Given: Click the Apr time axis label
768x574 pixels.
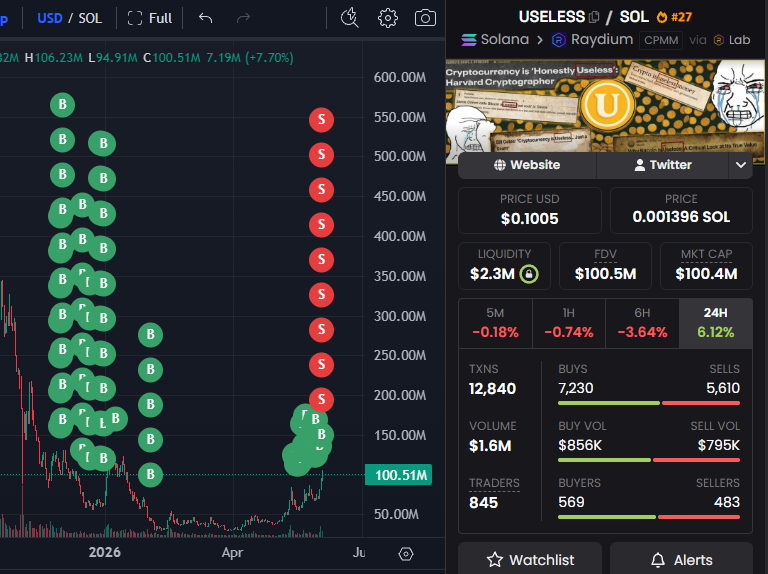Looking at the screenshot, I should [232, 552].
